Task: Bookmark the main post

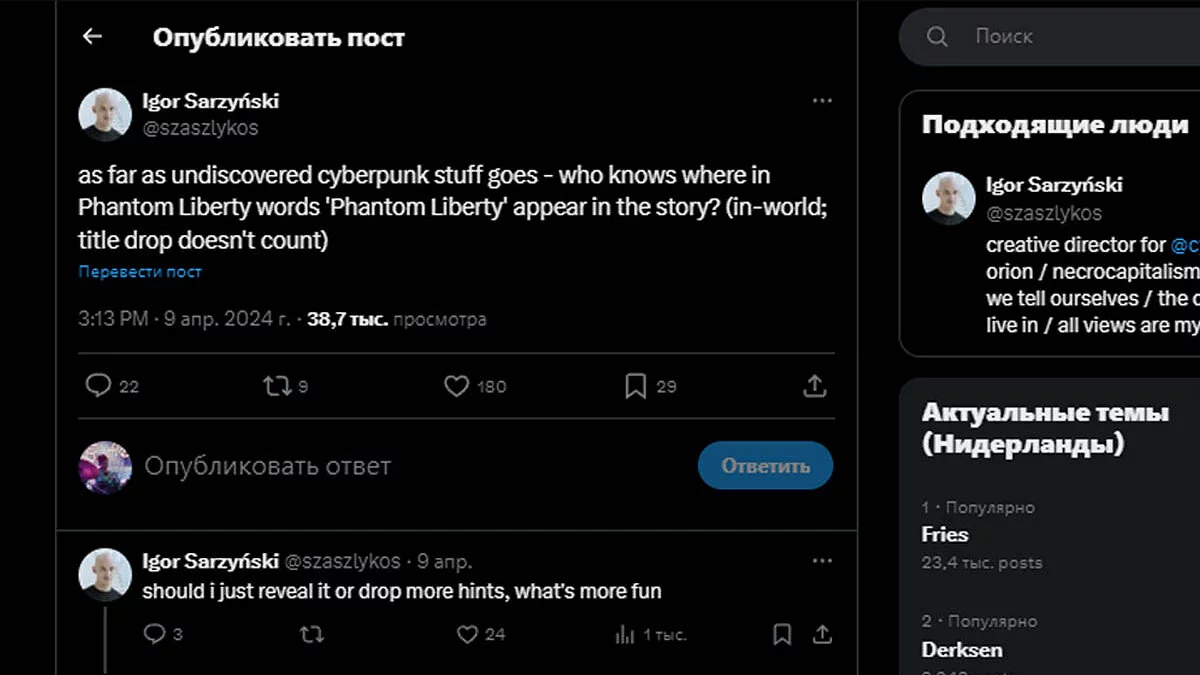Action: [635, 386]
